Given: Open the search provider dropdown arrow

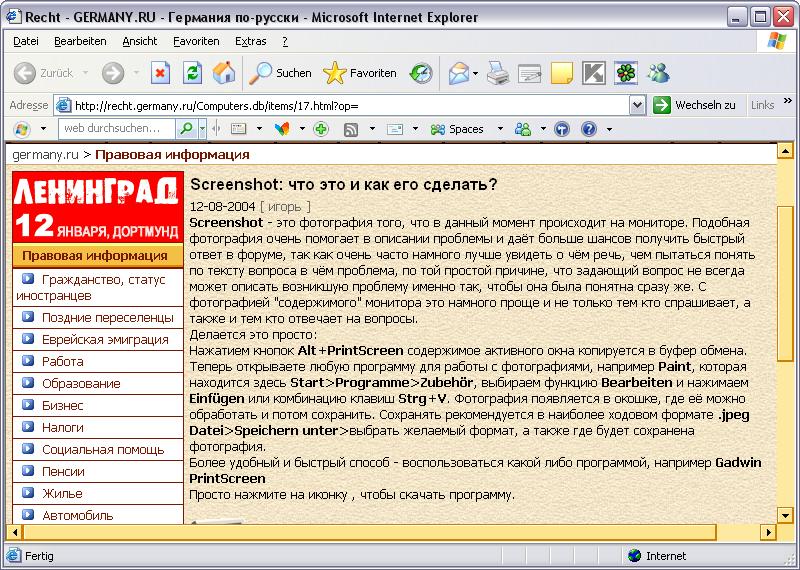Looking at the screenshot, I should coord(203,129).
